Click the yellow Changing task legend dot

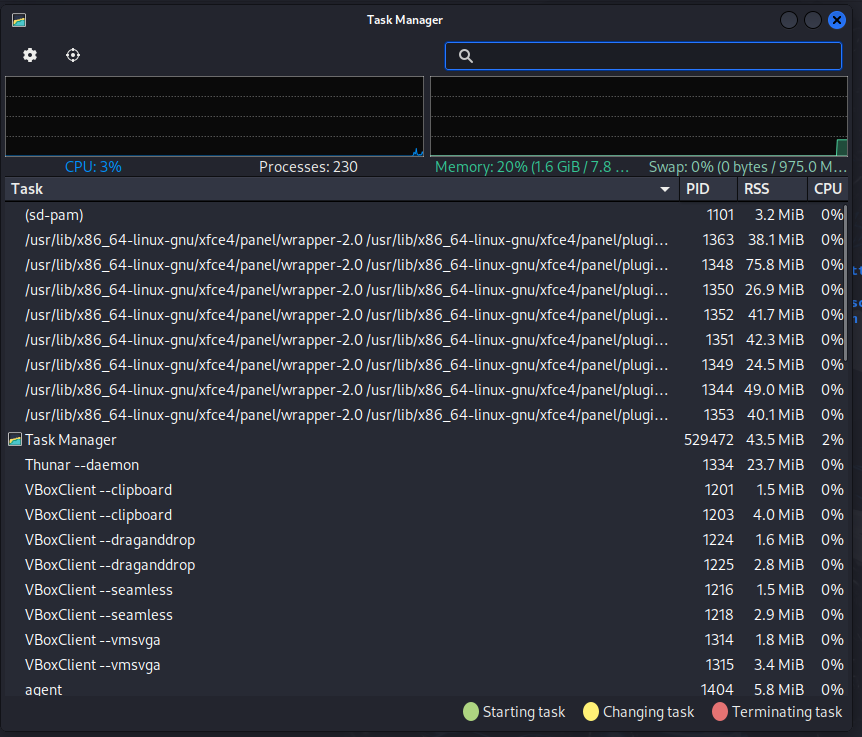click(x=591, y=712)
